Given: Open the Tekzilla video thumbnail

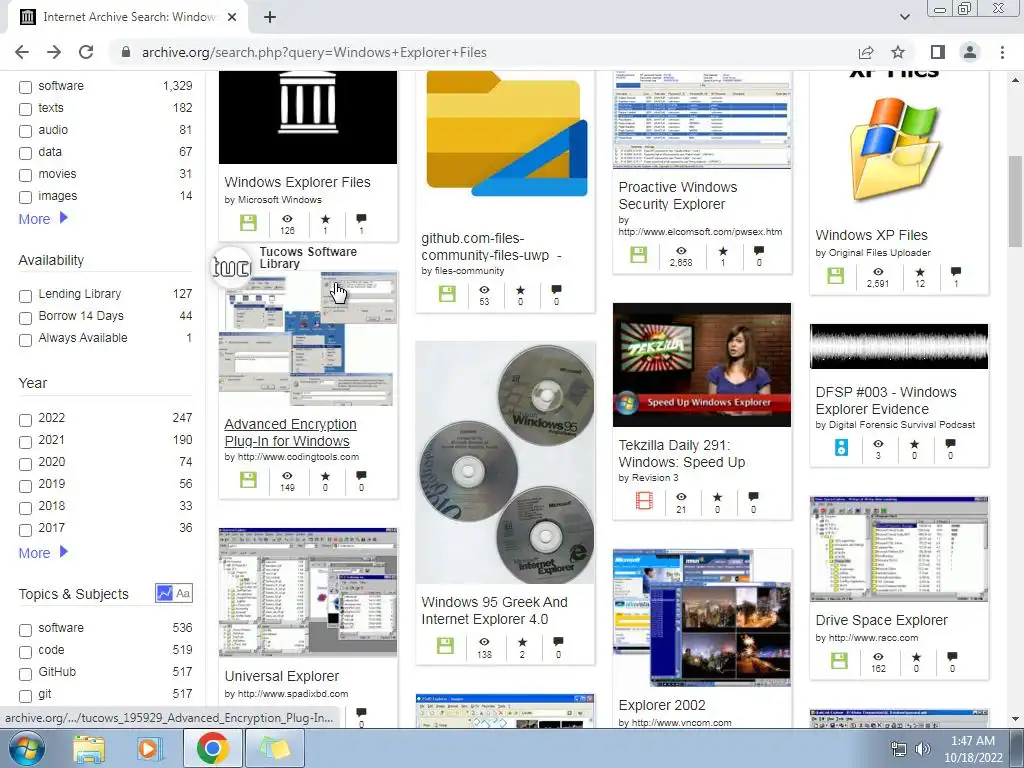Looking at the screenshot, I should pos(701,364).
